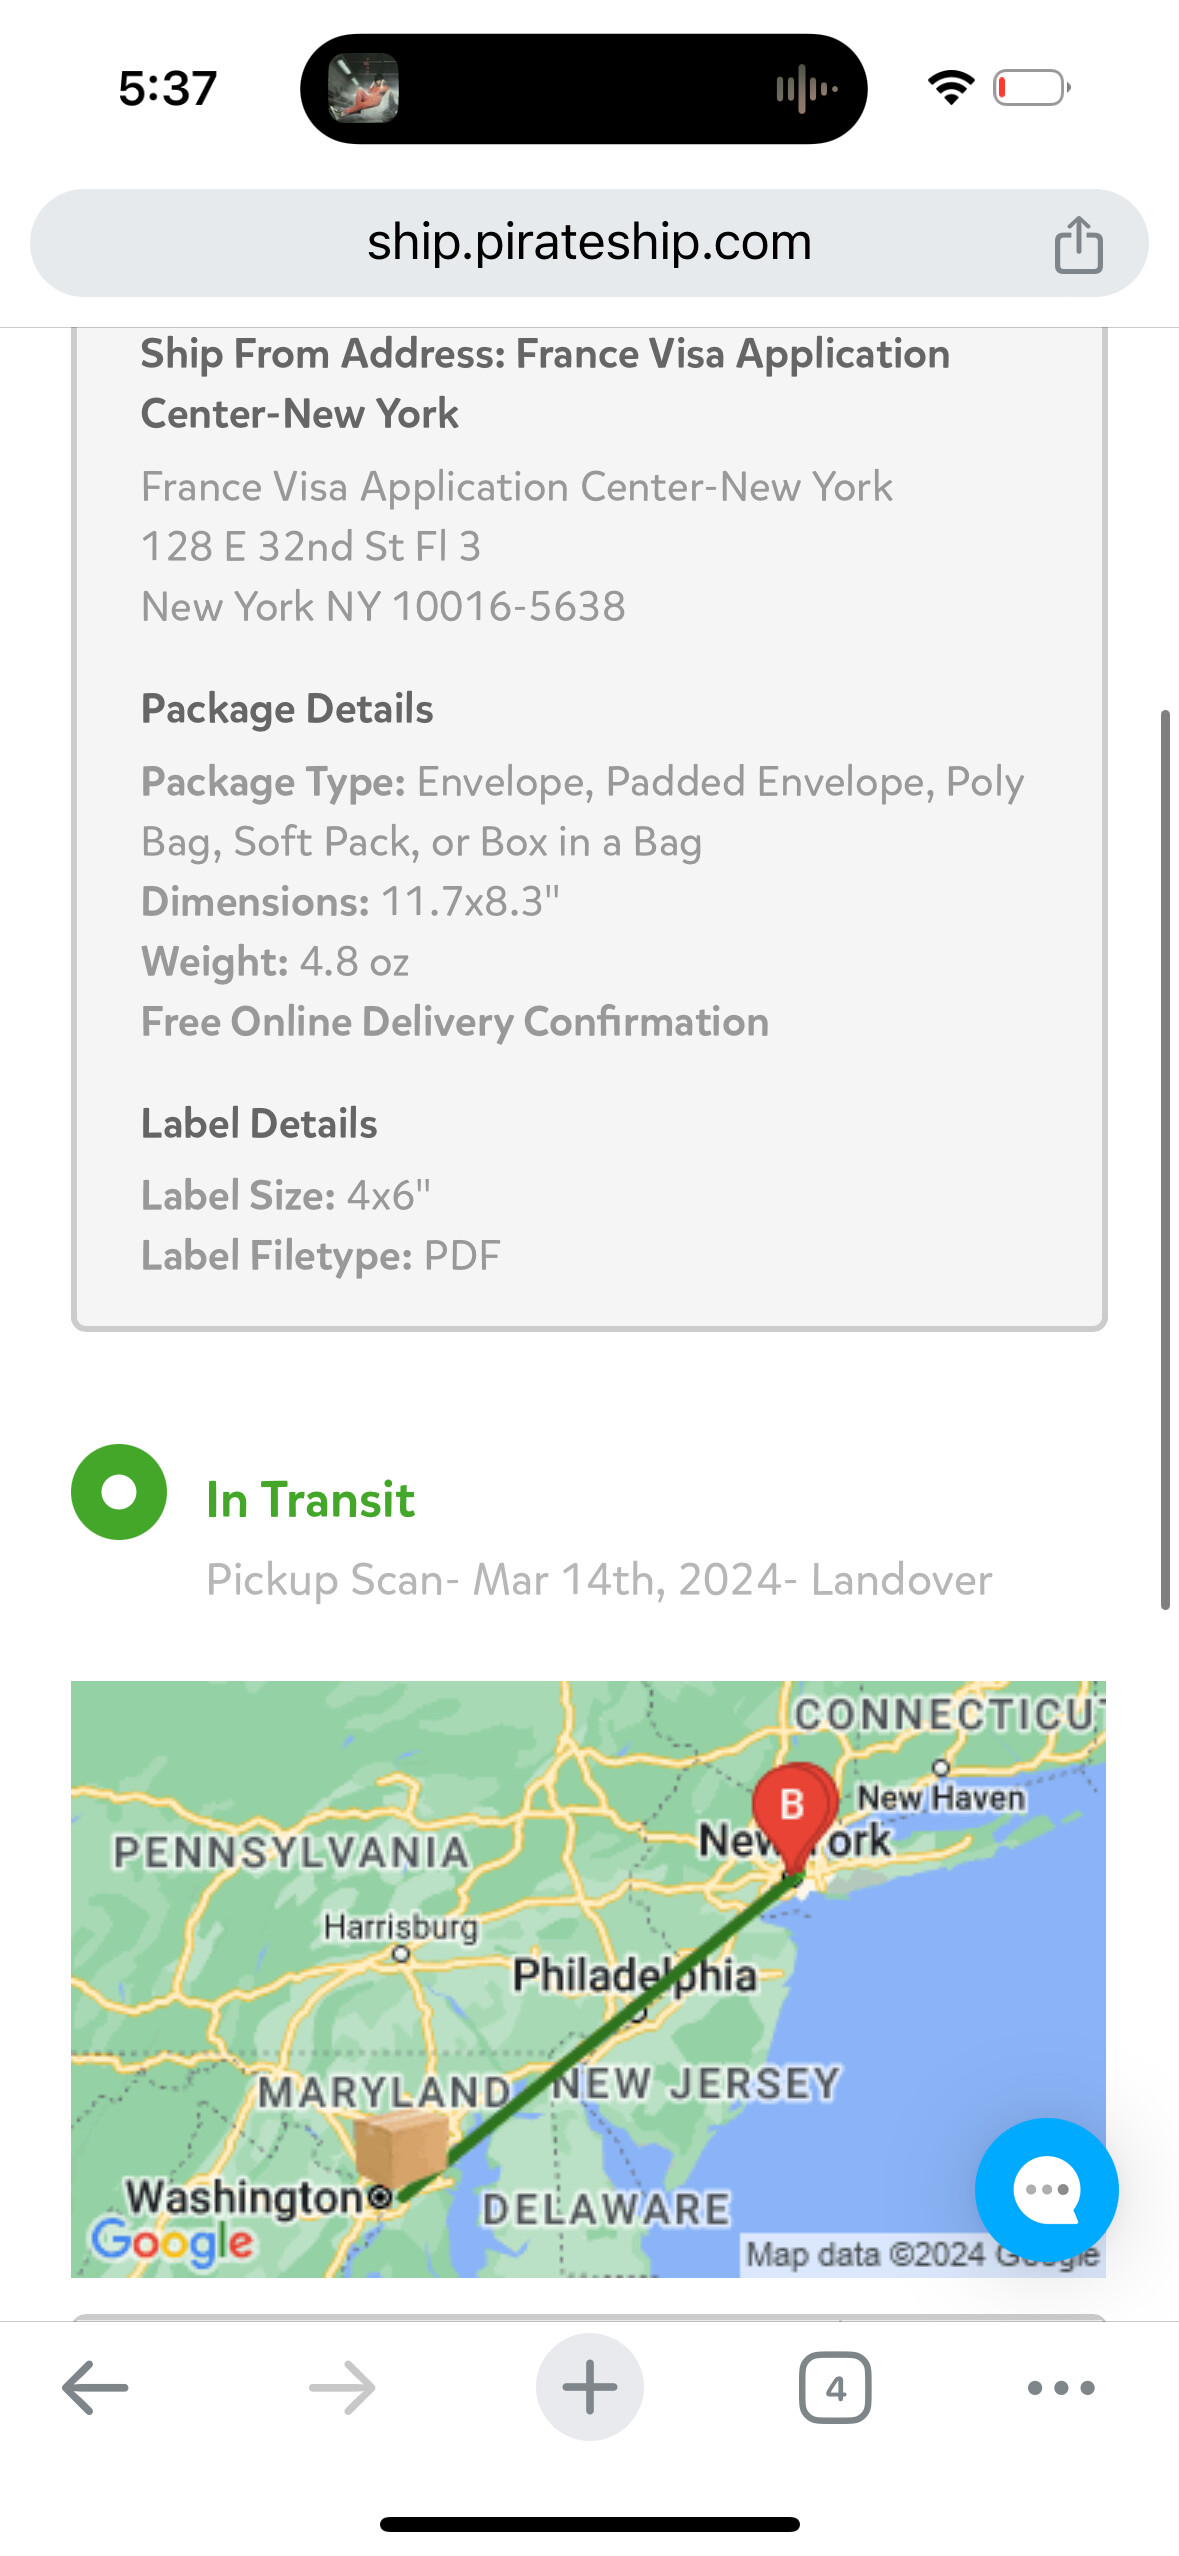Open the browser three-dots menu
The width and height of the screenshot is (1179, 2556).
tap(1061, 2387)
